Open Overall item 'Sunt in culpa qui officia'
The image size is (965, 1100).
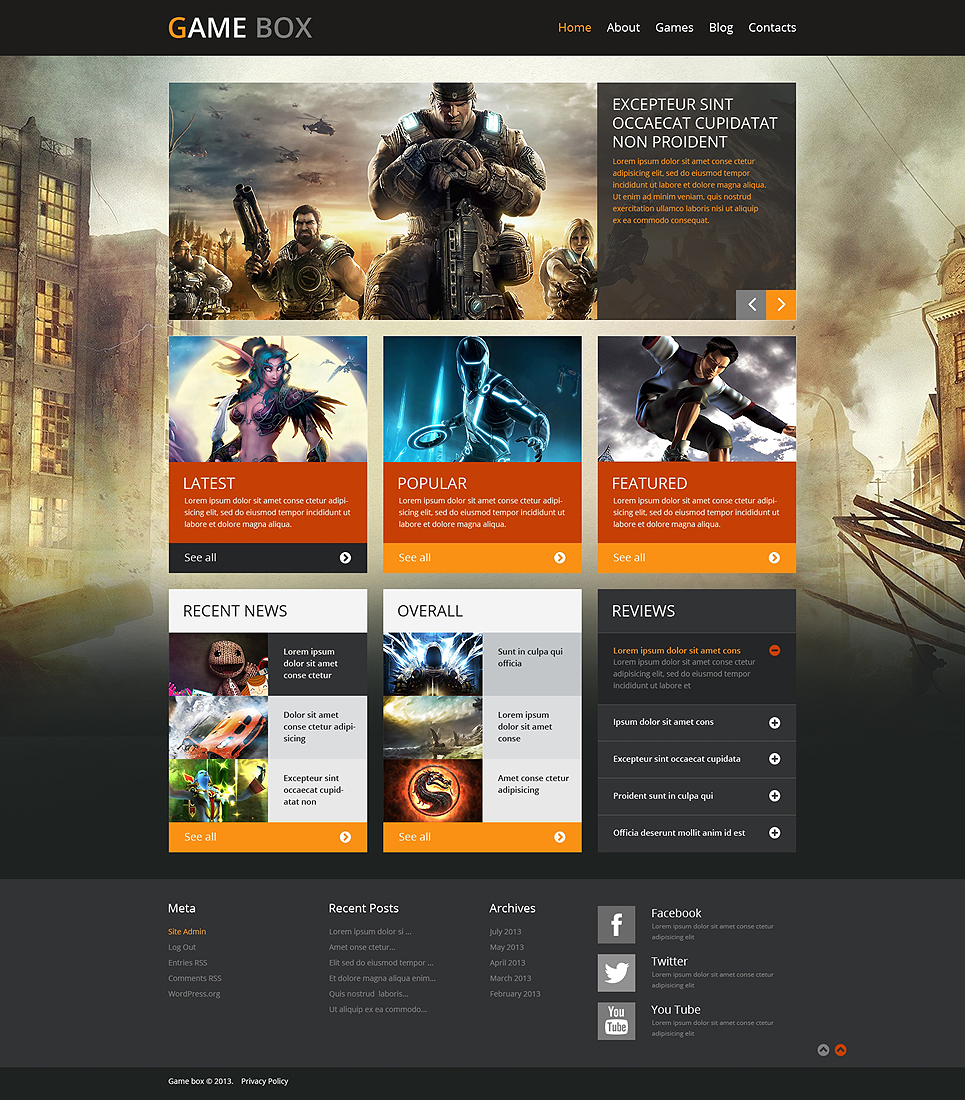(x=530, y=657)
